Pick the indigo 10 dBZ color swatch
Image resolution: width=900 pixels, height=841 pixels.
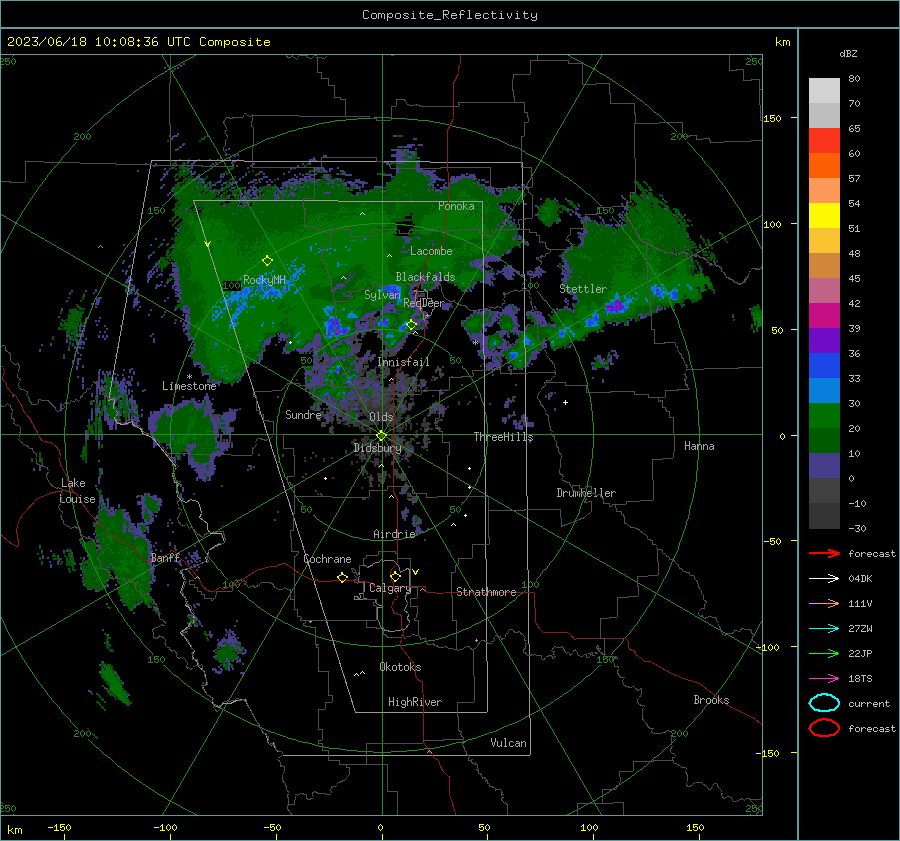click(x=824, y=466)
